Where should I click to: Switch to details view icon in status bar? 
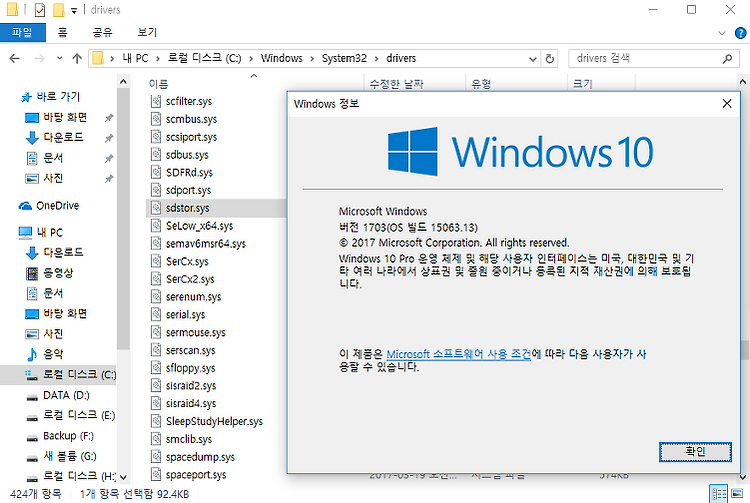point(719,493)
